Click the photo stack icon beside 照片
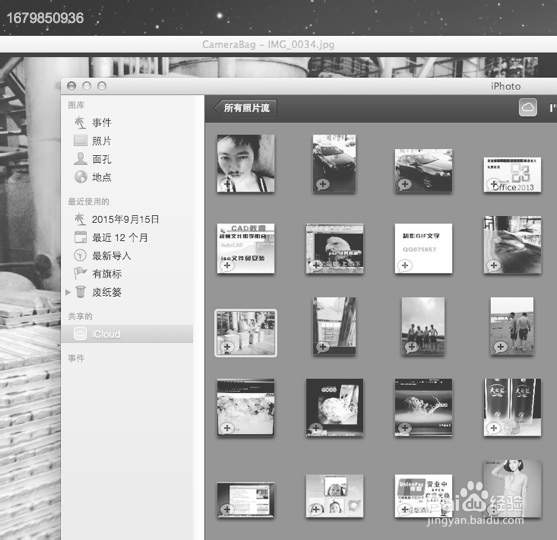The image size is (557, 540). (x=80, y=141)
